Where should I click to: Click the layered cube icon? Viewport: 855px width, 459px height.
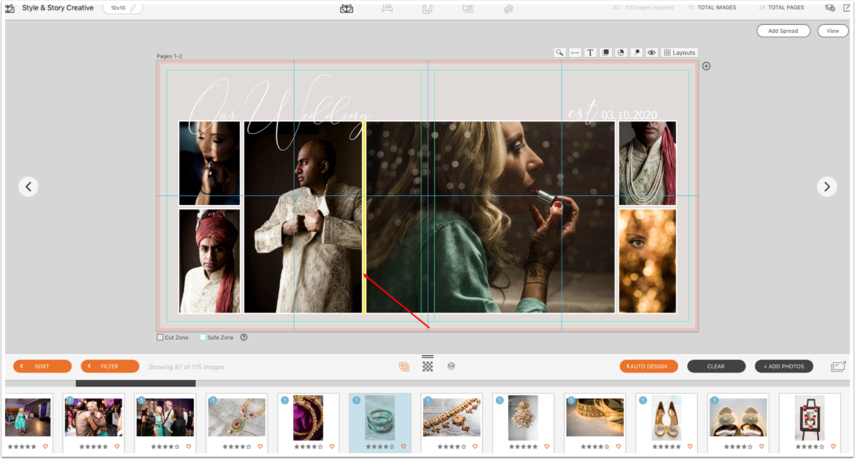[451, 366]
